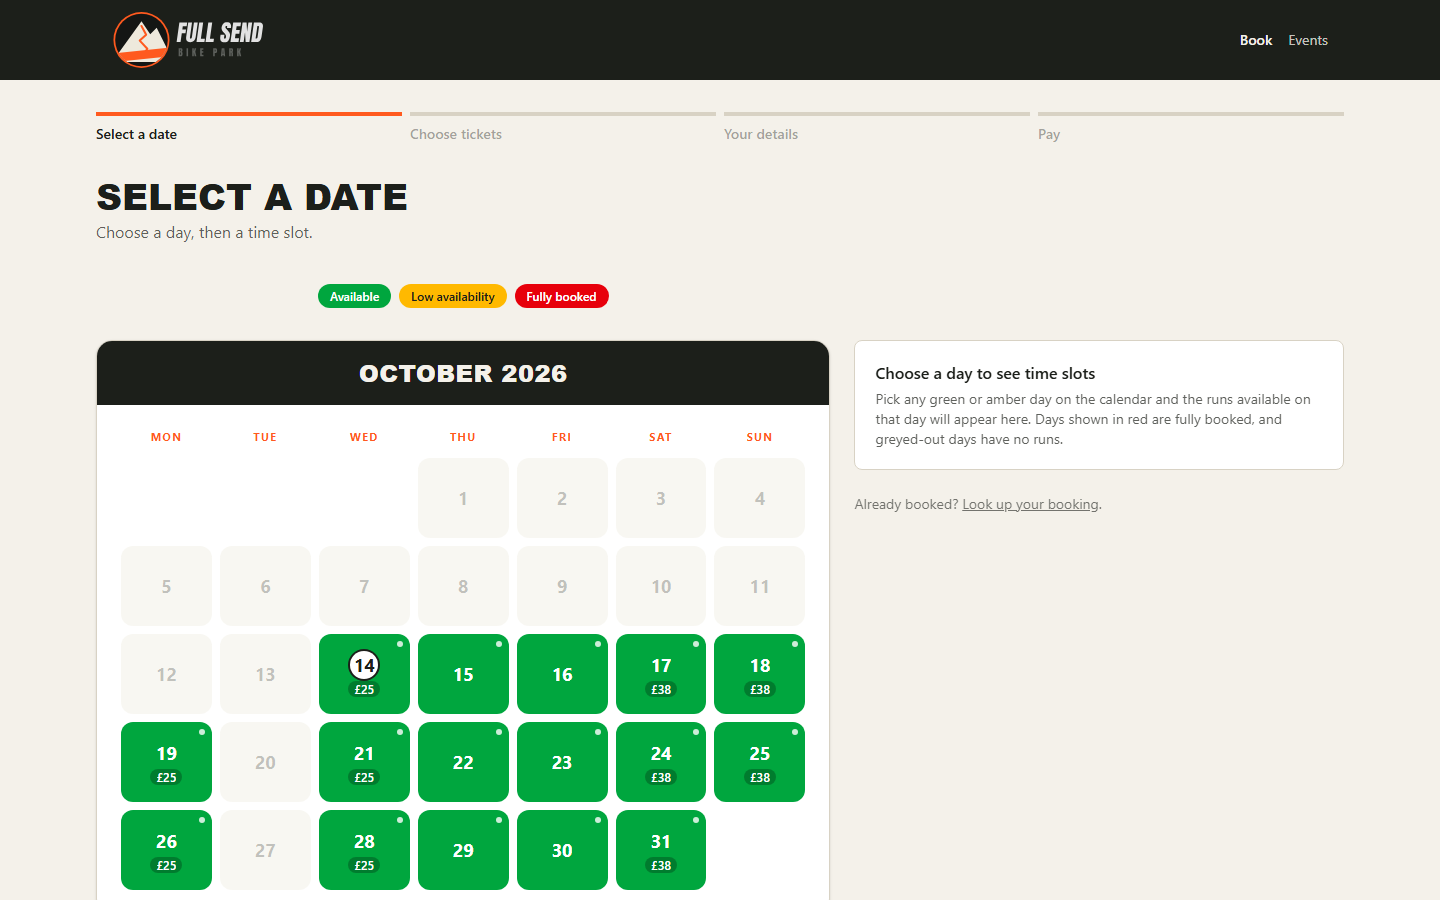Click the greyed-out day 1
The width and height of the screenshot is (1440, 900).
coord(463,498)
